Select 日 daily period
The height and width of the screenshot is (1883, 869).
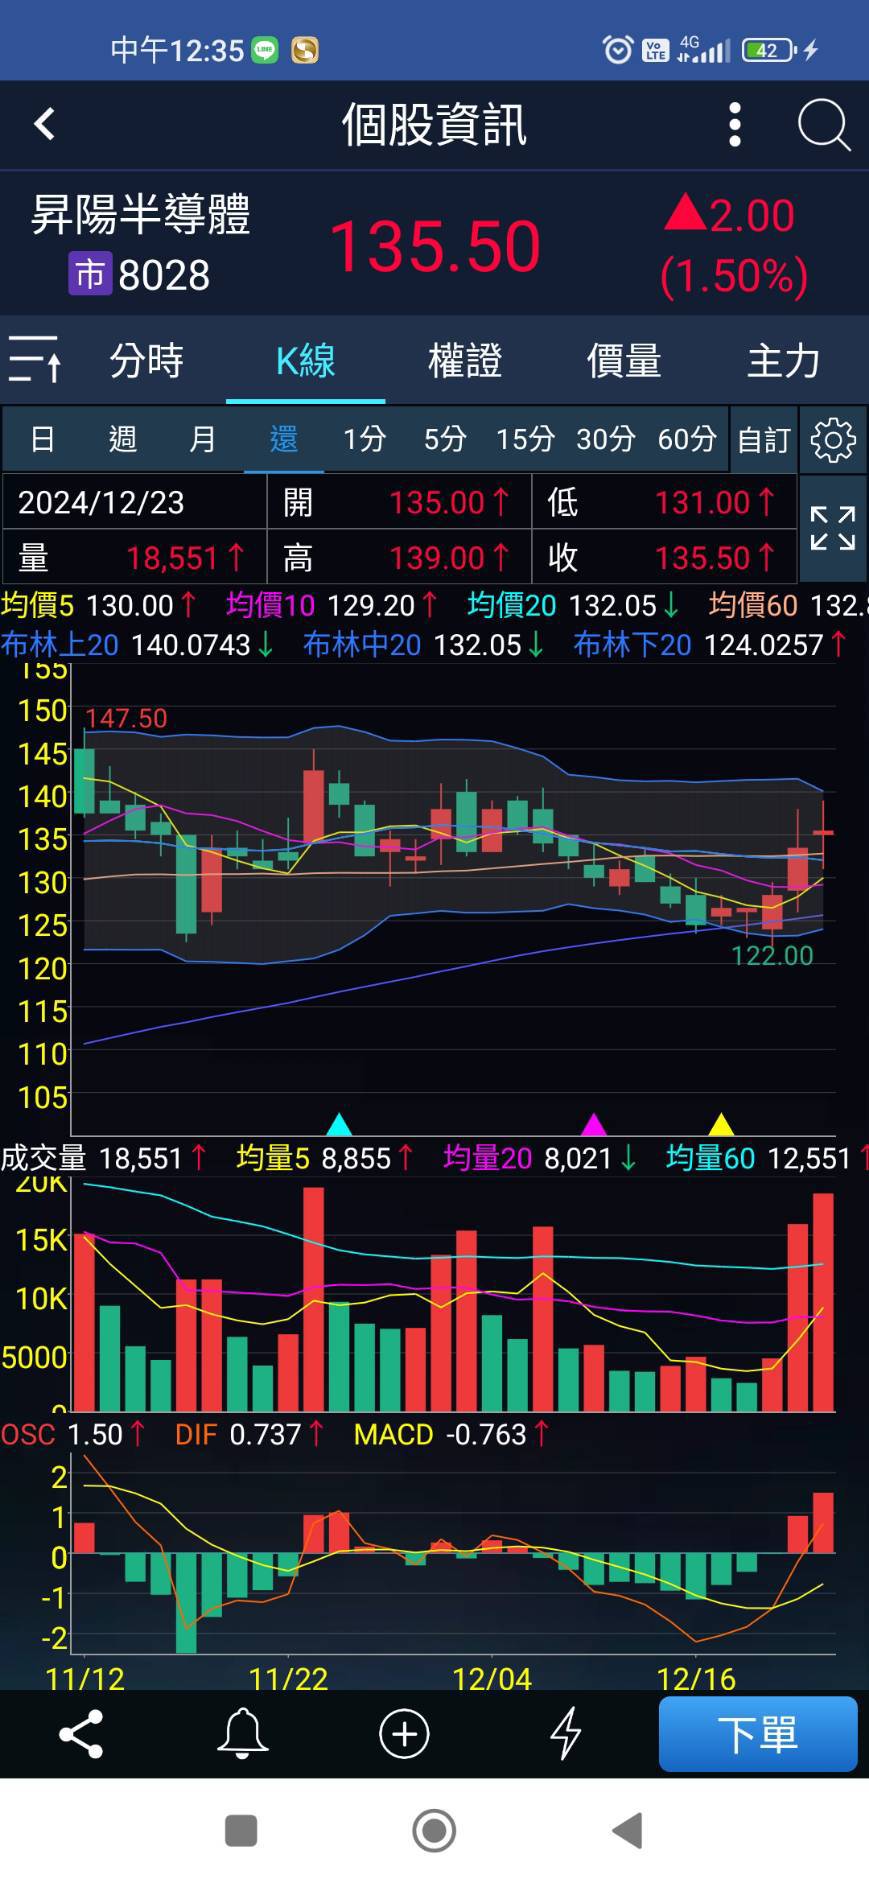[42, 439]
